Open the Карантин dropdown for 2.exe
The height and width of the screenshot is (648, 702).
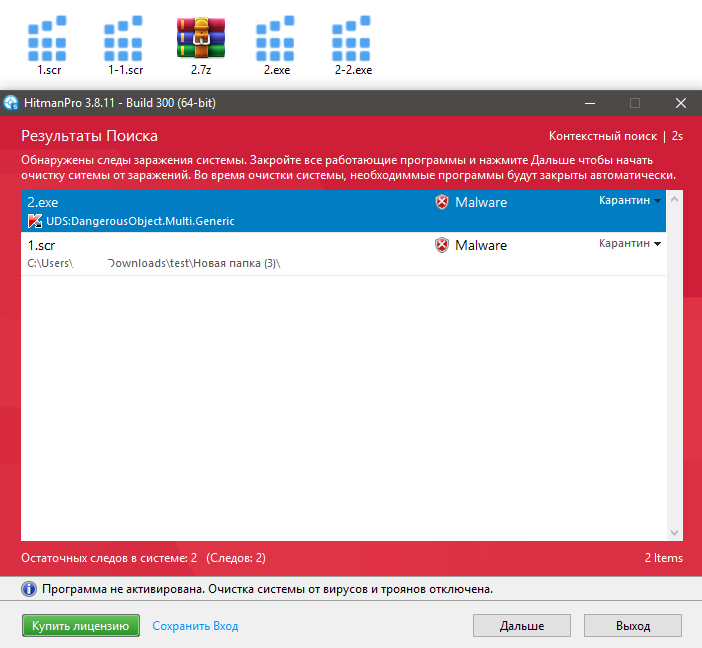pos(630,200)
